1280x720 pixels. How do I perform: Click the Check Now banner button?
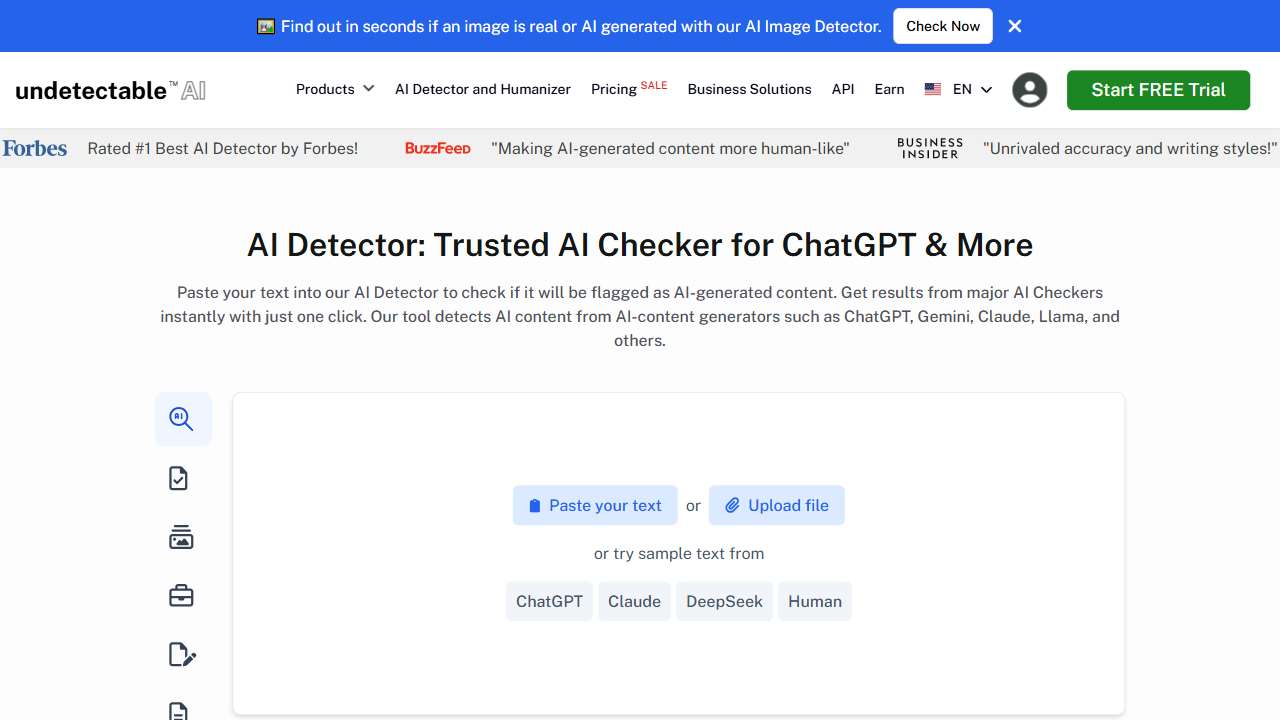942,26
